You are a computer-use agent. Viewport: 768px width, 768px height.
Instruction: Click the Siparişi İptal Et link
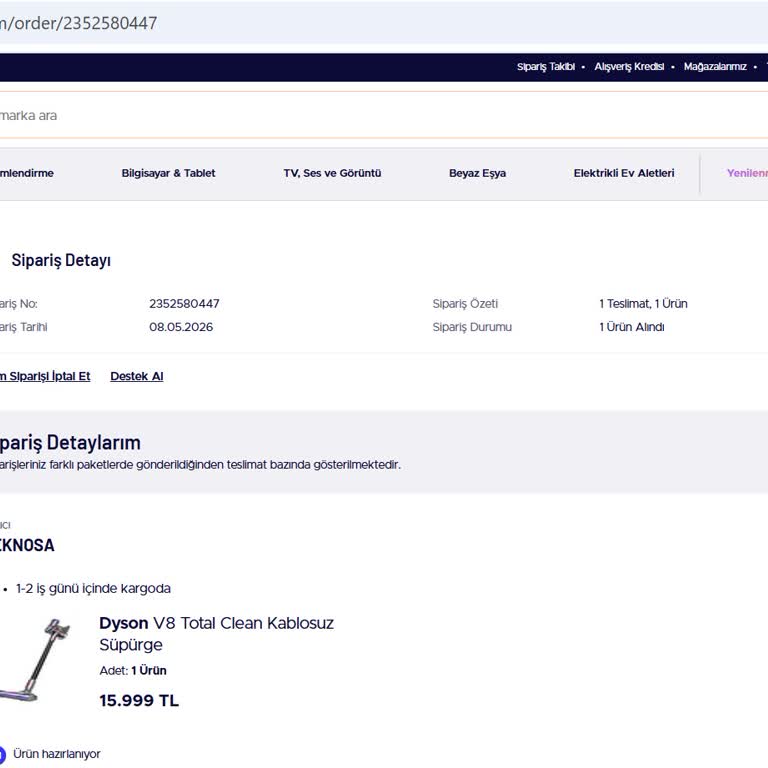(45, 376)
